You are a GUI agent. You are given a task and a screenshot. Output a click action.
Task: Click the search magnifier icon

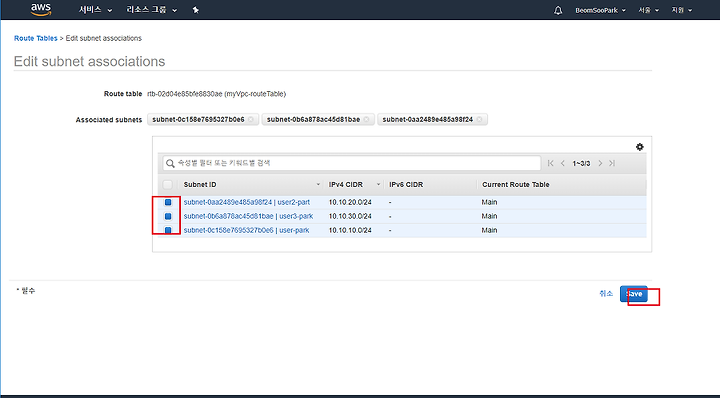(170, 163)
